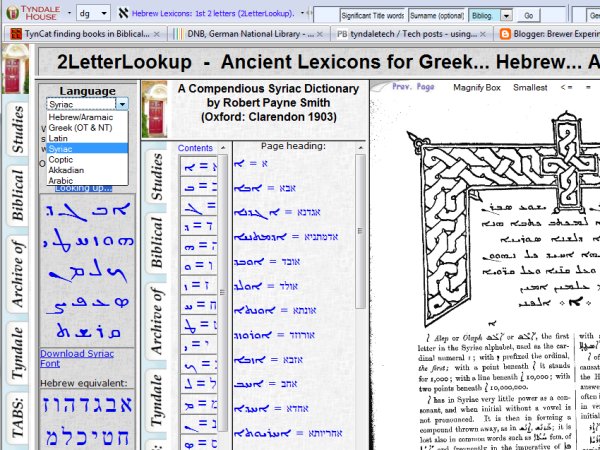Click the aleph icon before Hebrew Lexicons
600x450 pixels.
tap(123, 13)
